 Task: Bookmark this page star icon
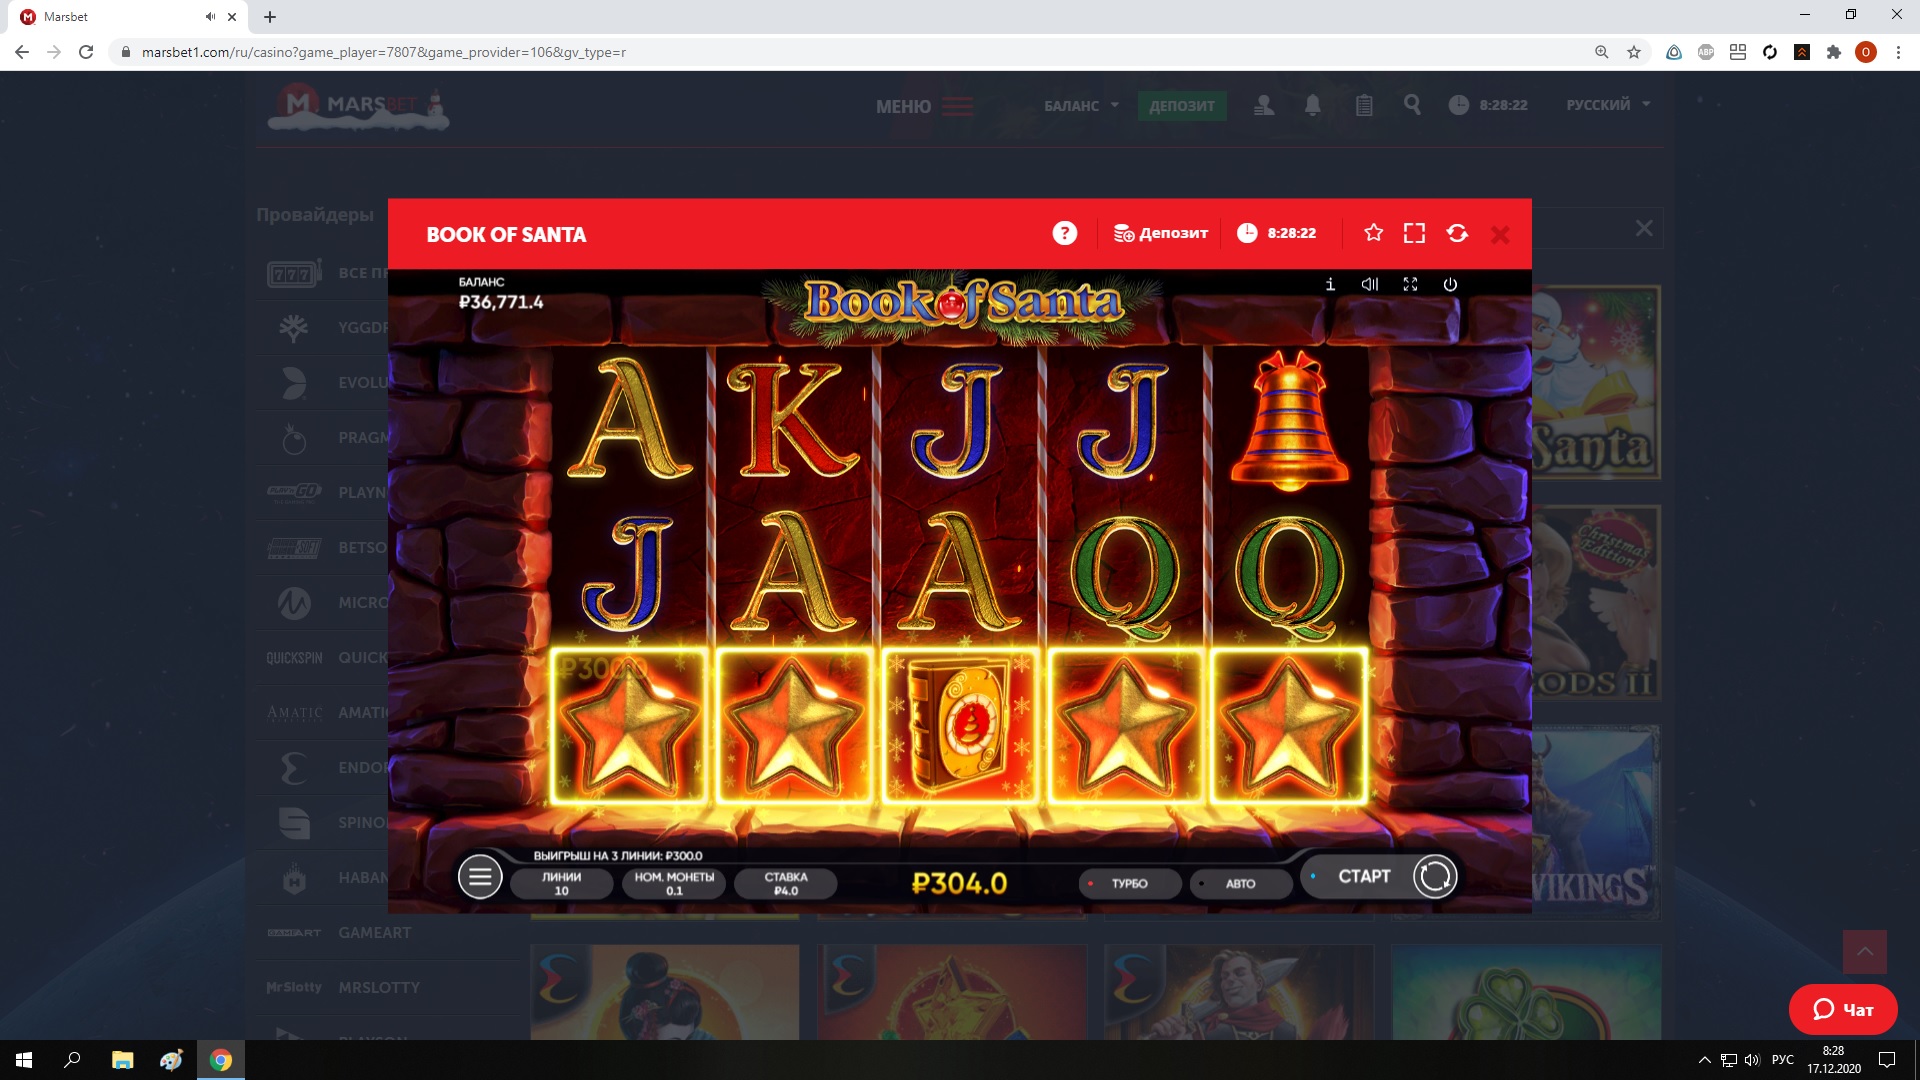point(1634,52)
